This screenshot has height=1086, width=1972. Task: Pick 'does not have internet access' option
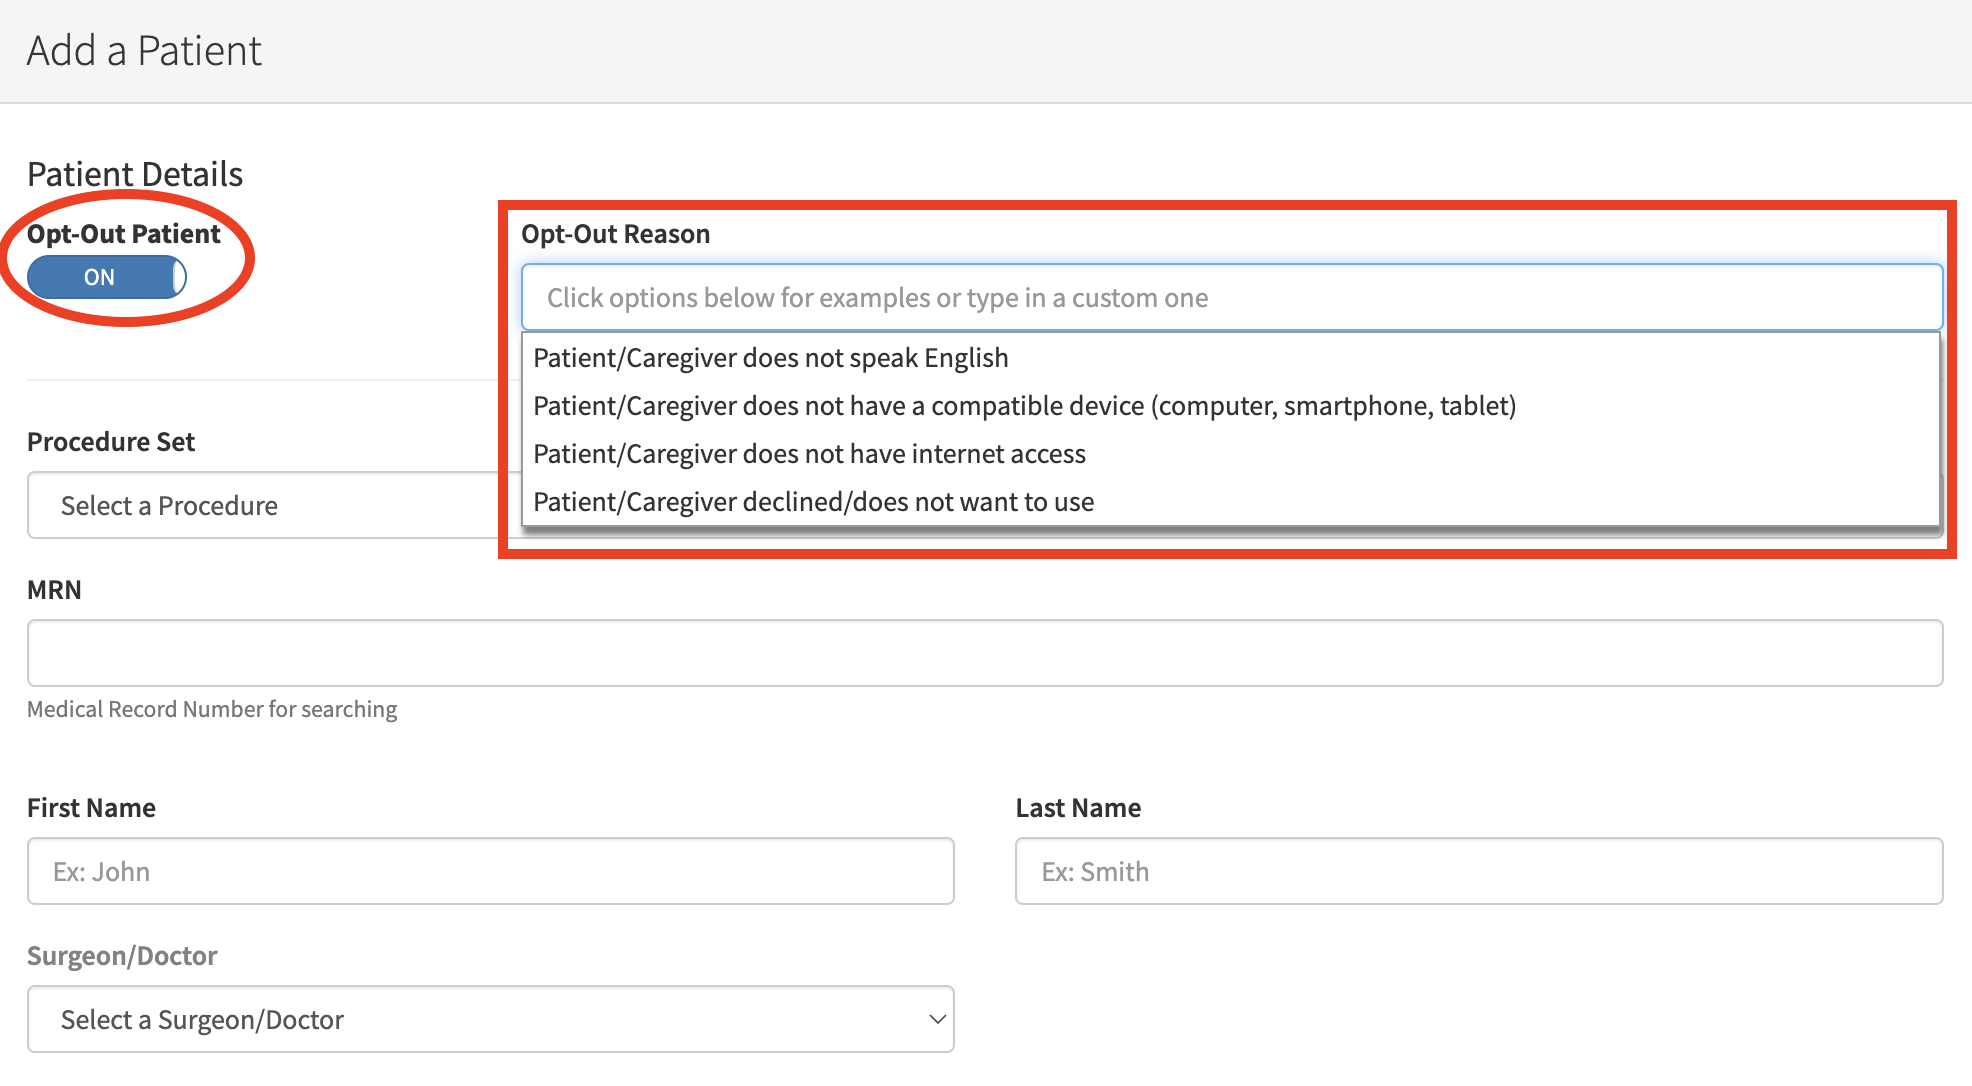(809, 454)
